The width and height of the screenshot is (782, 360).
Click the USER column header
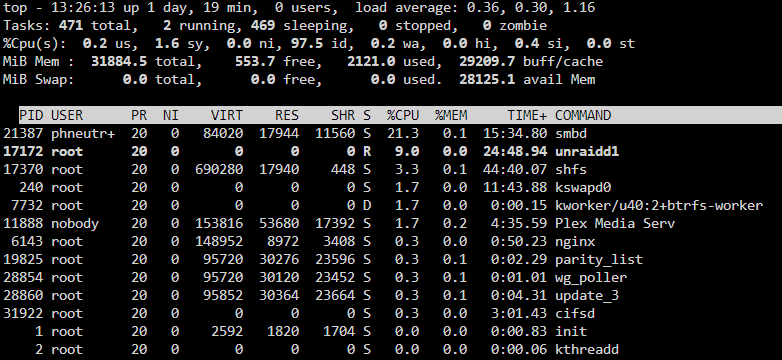(x=67, y=116)
